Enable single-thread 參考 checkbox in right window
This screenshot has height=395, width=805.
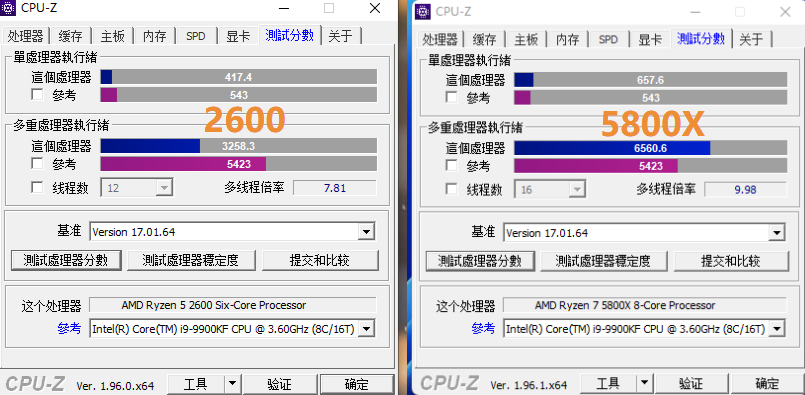tap(451, 98)
